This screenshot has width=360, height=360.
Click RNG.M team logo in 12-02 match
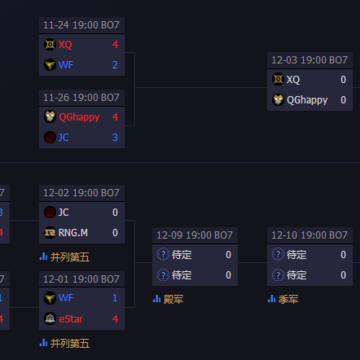(50, 233)
